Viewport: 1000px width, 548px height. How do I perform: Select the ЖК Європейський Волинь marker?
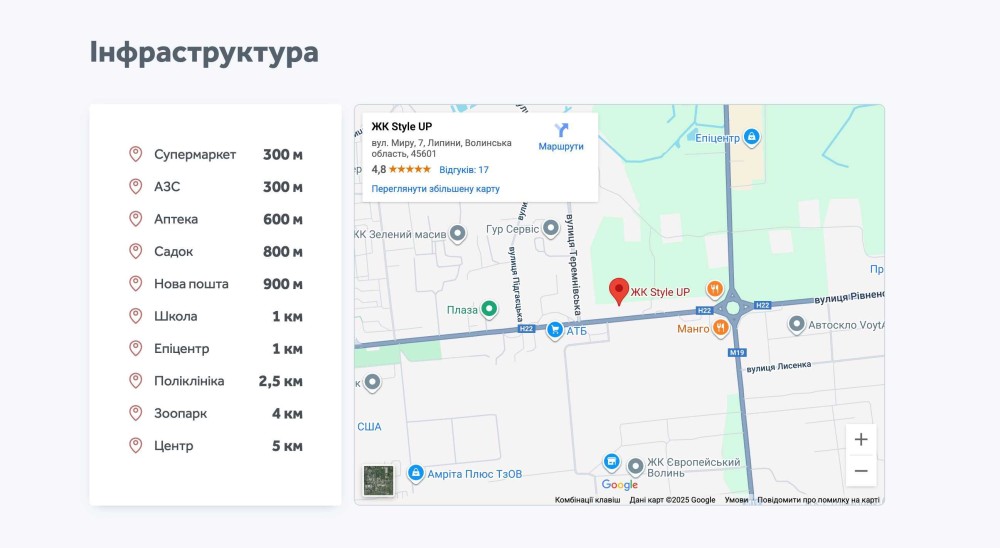(x=635, y=466)
